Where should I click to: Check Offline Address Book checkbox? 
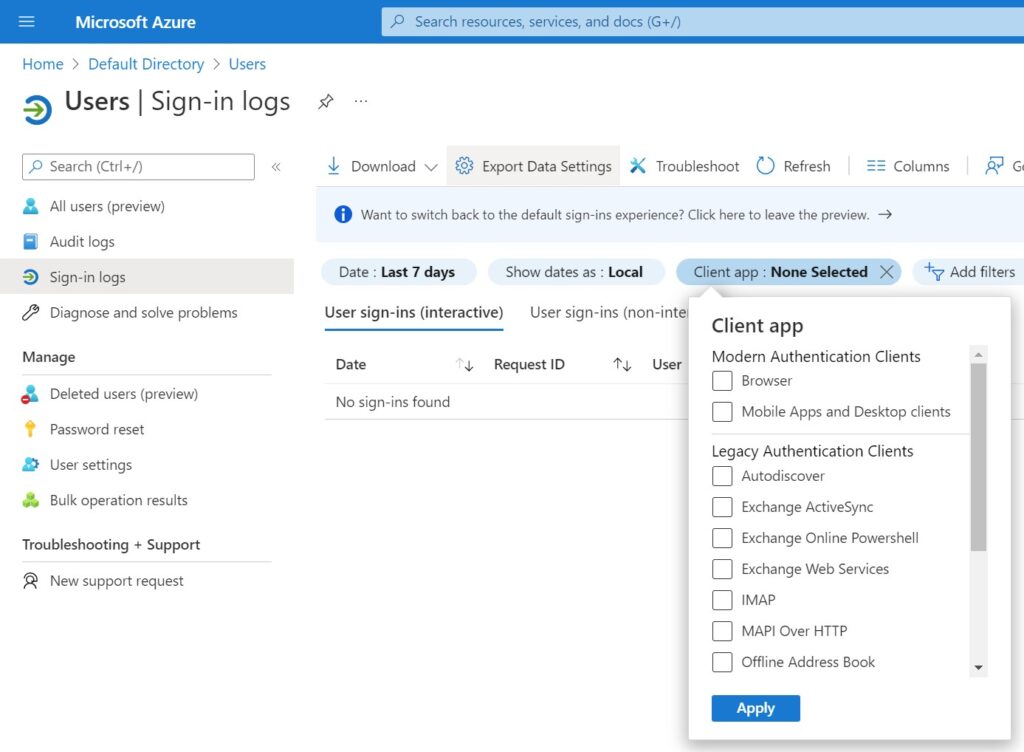coord(722,662)
